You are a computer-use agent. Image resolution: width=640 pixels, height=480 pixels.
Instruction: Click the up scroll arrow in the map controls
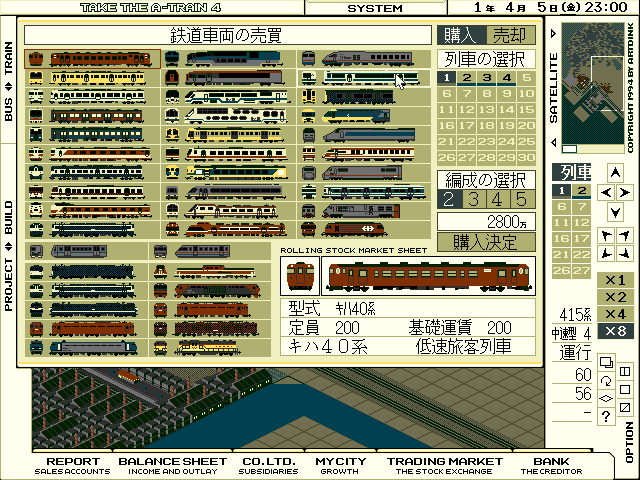point(616,173)
